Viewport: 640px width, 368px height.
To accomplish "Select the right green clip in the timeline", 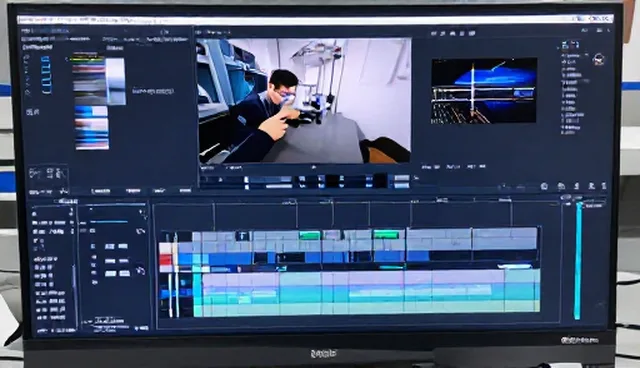I will click(386, 235).
